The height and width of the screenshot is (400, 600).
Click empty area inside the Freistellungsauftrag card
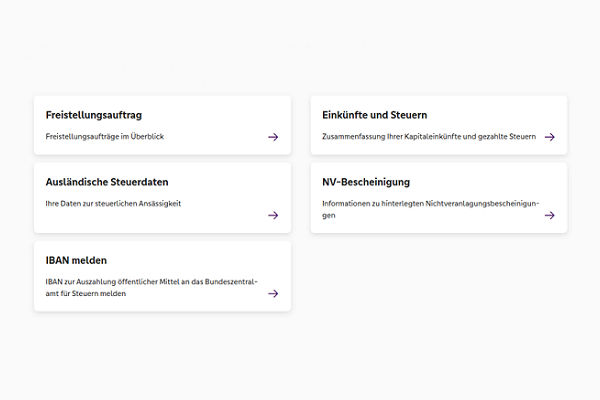pos(220,115)
